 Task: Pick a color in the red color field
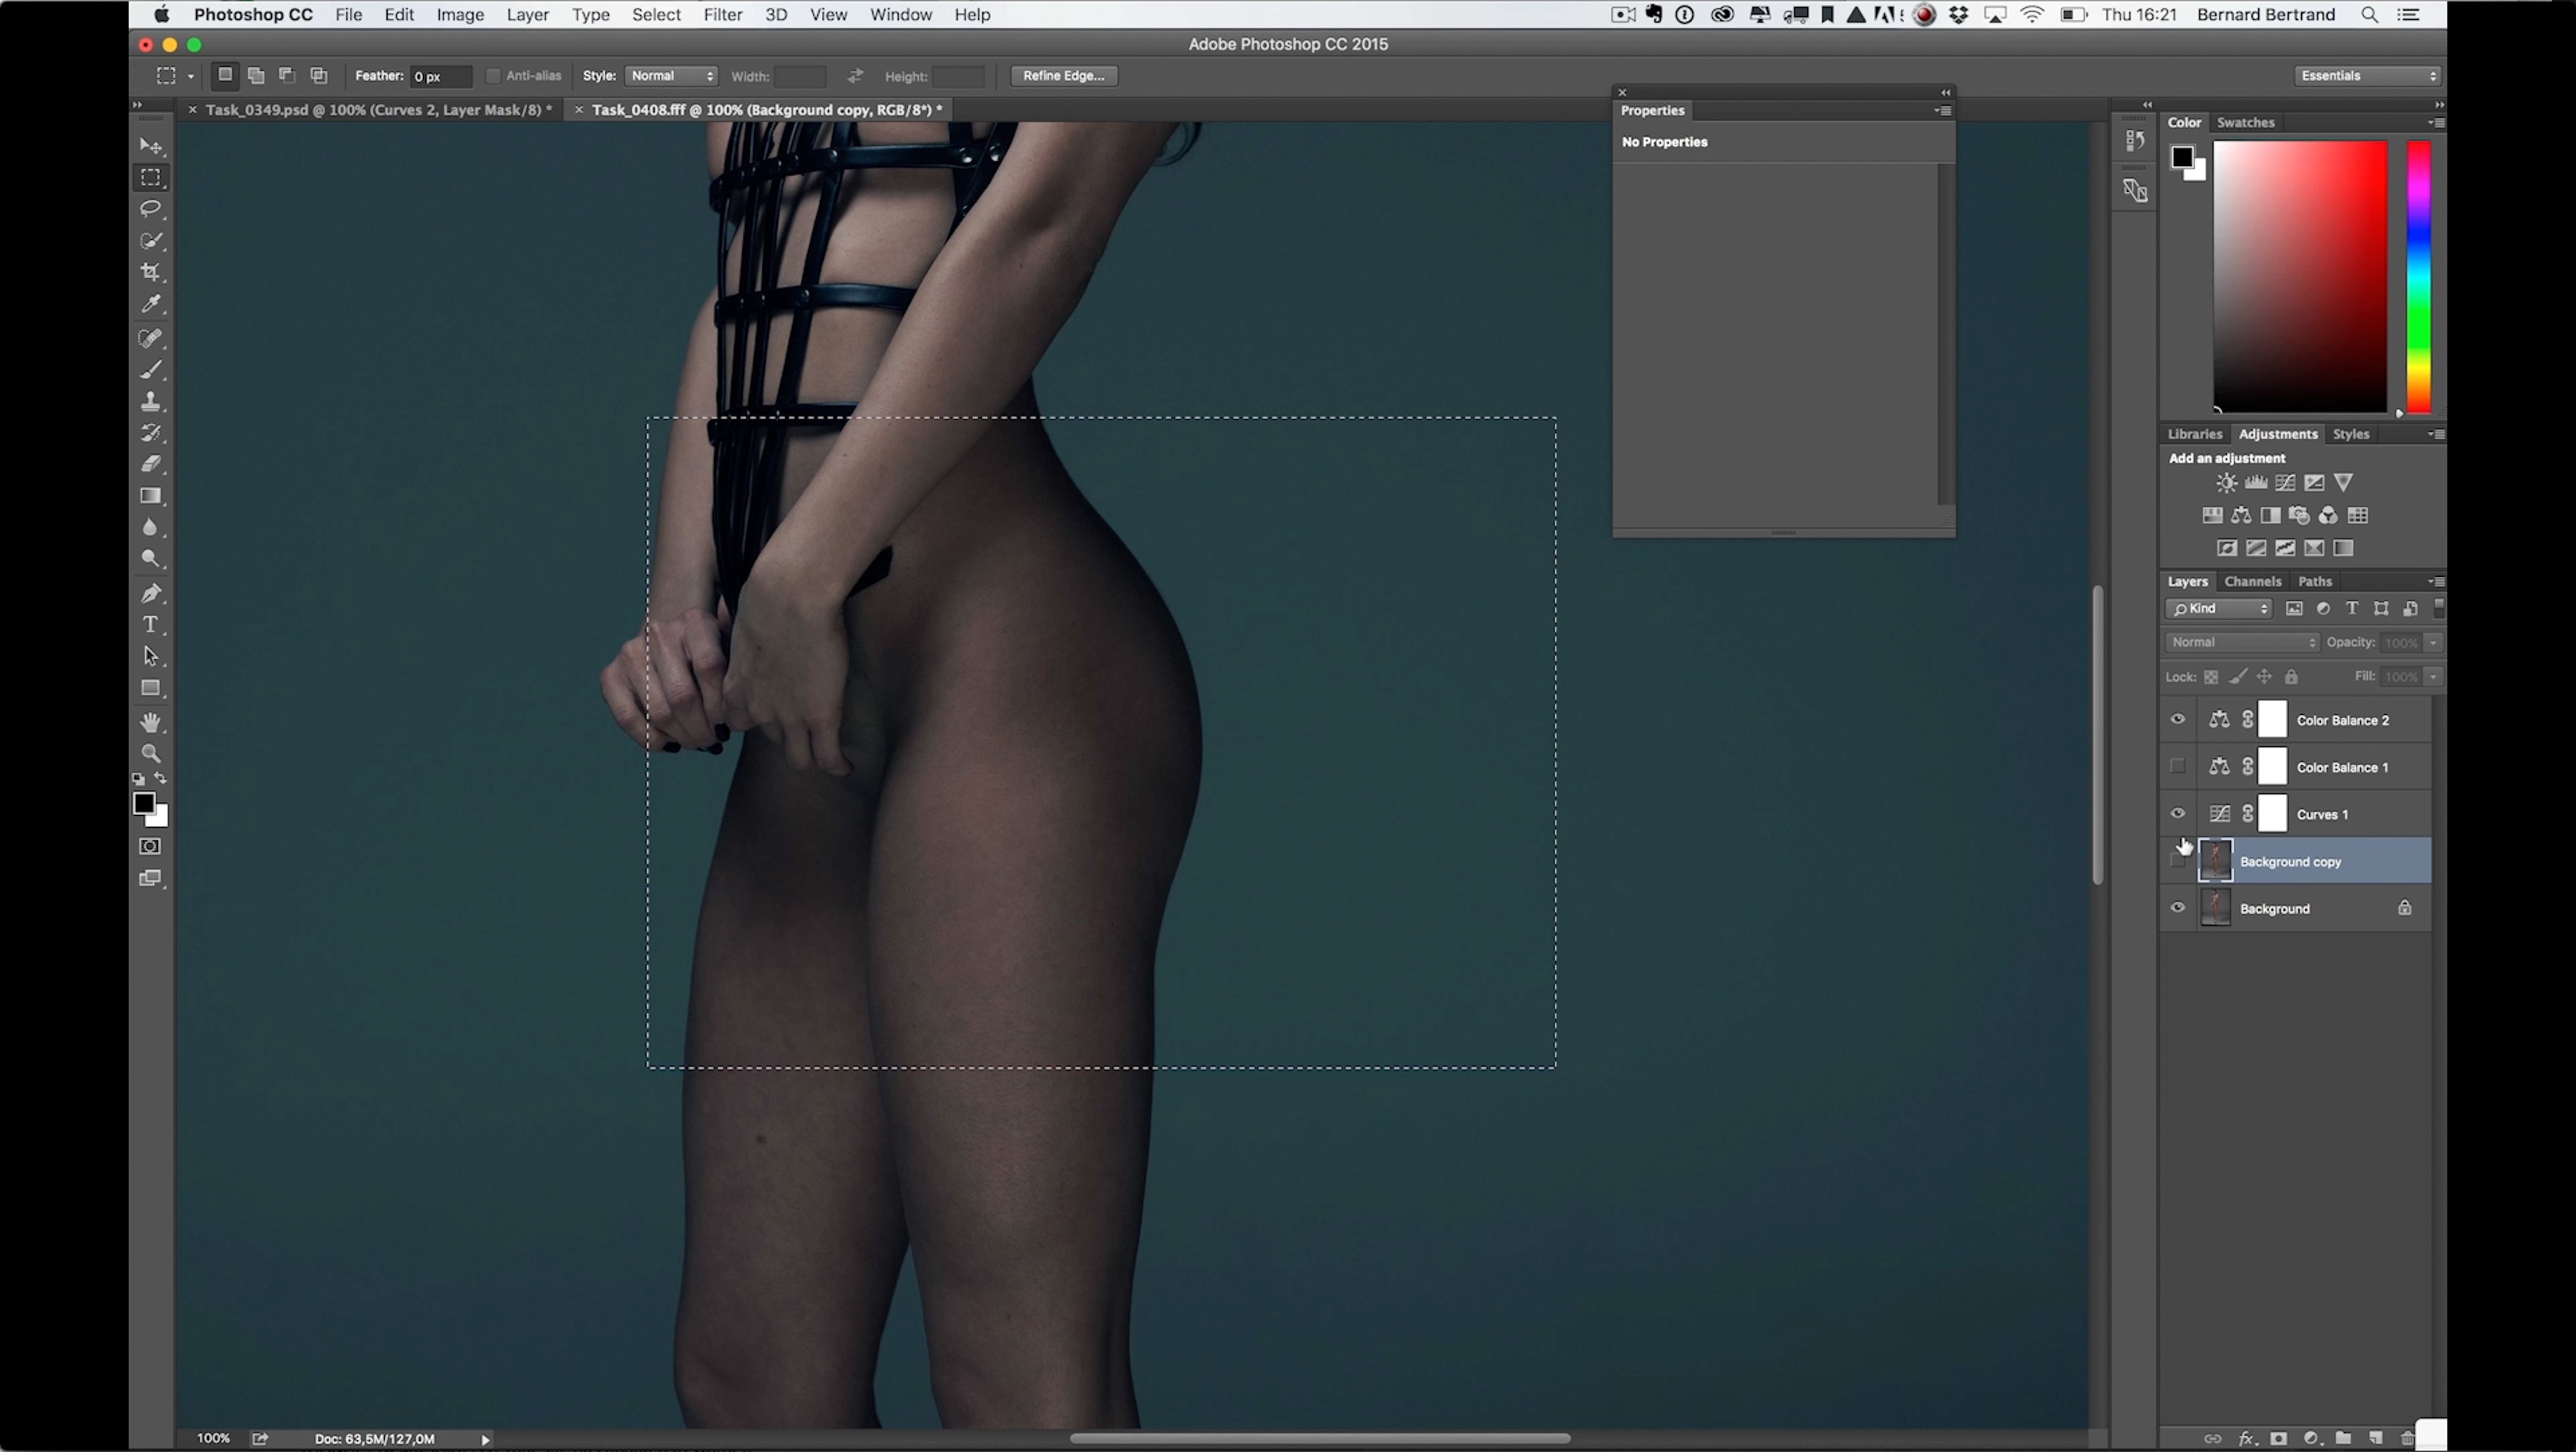[2299, 276]
